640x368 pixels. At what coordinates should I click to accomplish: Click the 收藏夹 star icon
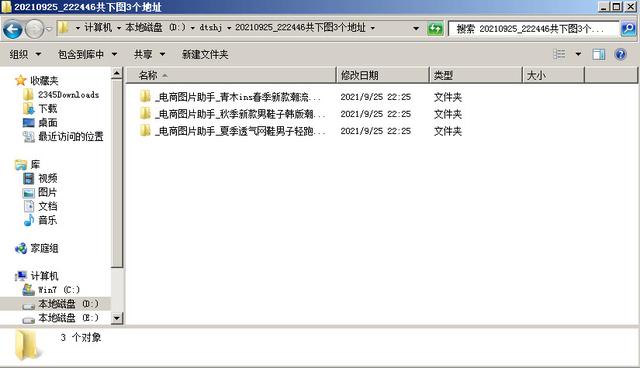pos(20,80)
